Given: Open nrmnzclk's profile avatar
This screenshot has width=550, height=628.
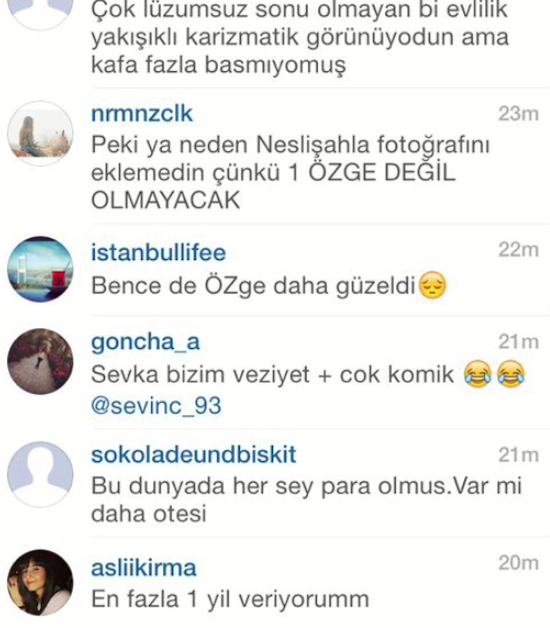Looking at the screenshot, I should (40, 133).
